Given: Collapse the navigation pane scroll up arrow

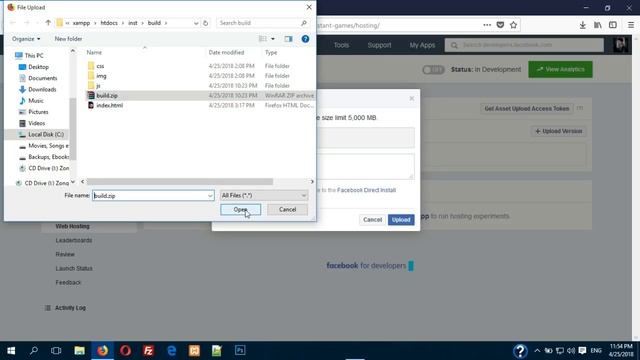Looking at the screenshot, I should pos(73,51).
